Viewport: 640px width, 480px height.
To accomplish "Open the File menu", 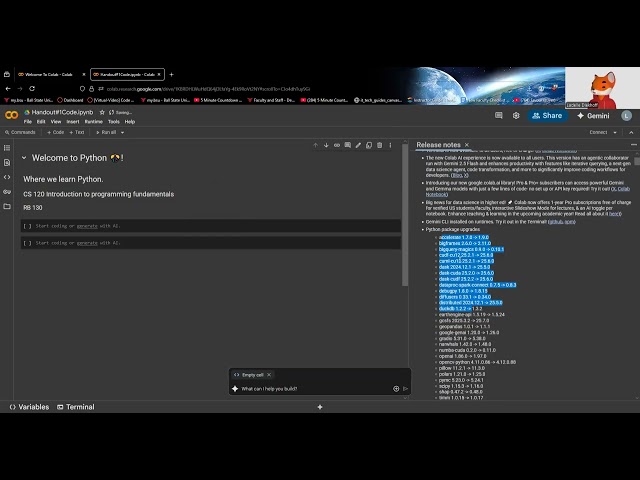I will coord(28,122).
